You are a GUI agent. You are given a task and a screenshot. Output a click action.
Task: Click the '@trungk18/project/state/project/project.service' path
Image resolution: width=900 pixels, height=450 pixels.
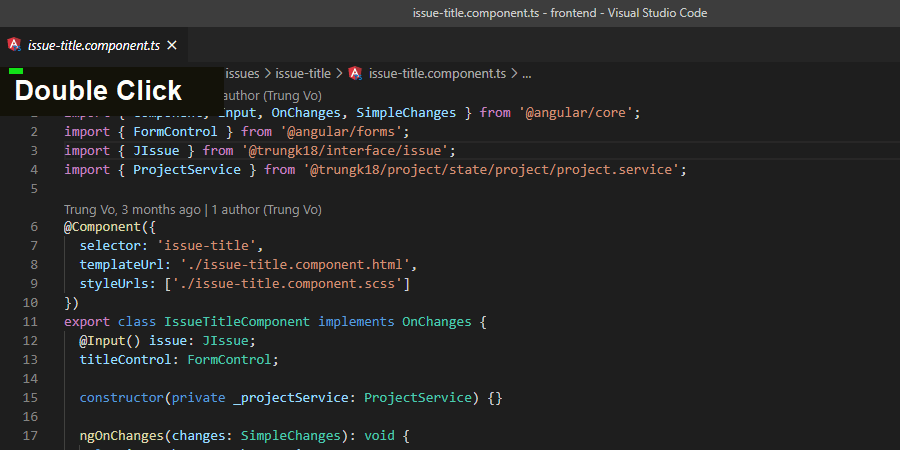[491, 170]
